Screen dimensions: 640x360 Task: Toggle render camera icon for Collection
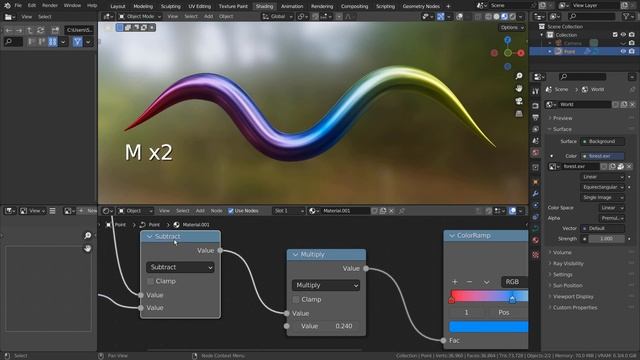[631, 35]
